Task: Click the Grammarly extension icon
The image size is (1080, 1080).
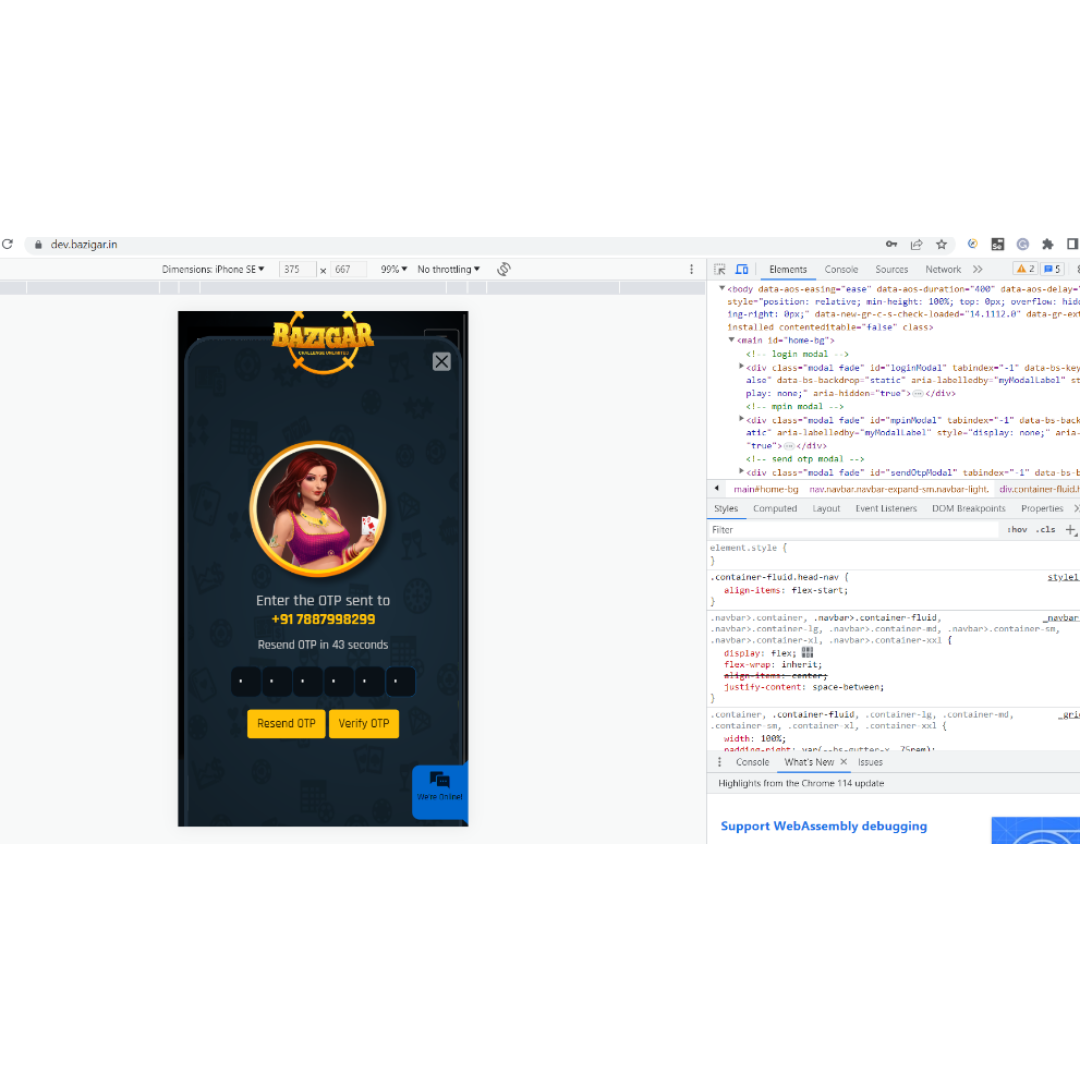Action: click(1023, 244)
